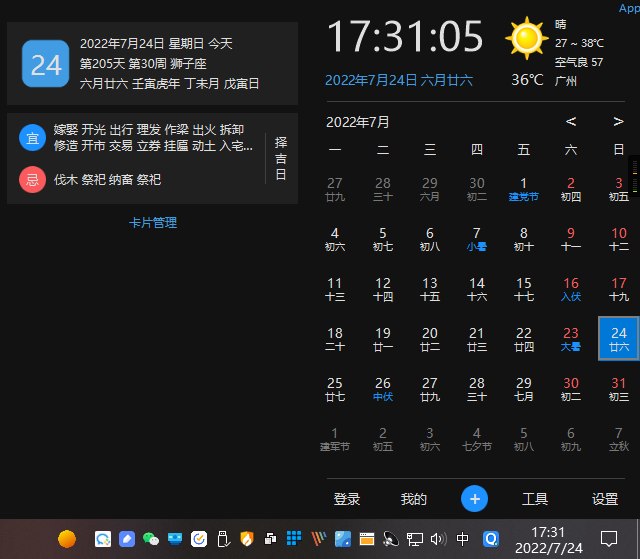
Task: Click the colored stripes tray icon
Action: [x=319, y=539]
